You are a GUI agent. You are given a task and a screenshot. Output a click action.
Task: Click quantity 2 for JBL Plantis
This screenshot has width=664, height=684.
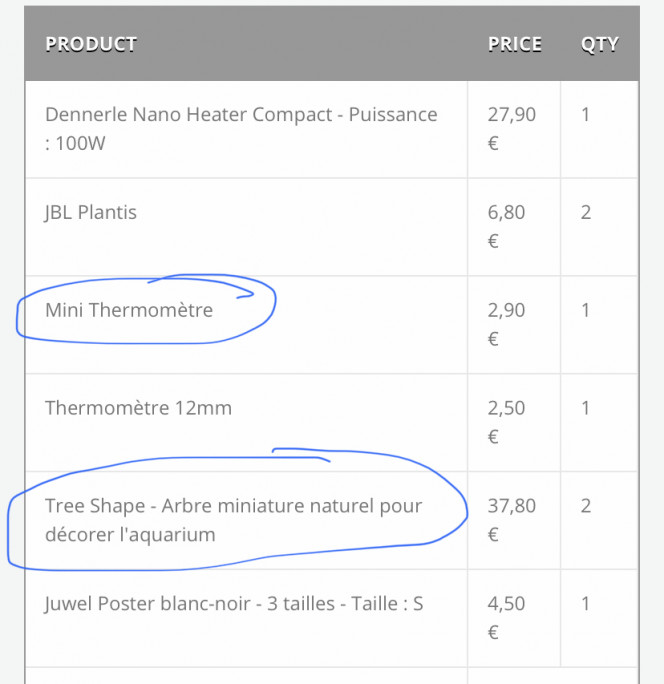coord(585,212)
